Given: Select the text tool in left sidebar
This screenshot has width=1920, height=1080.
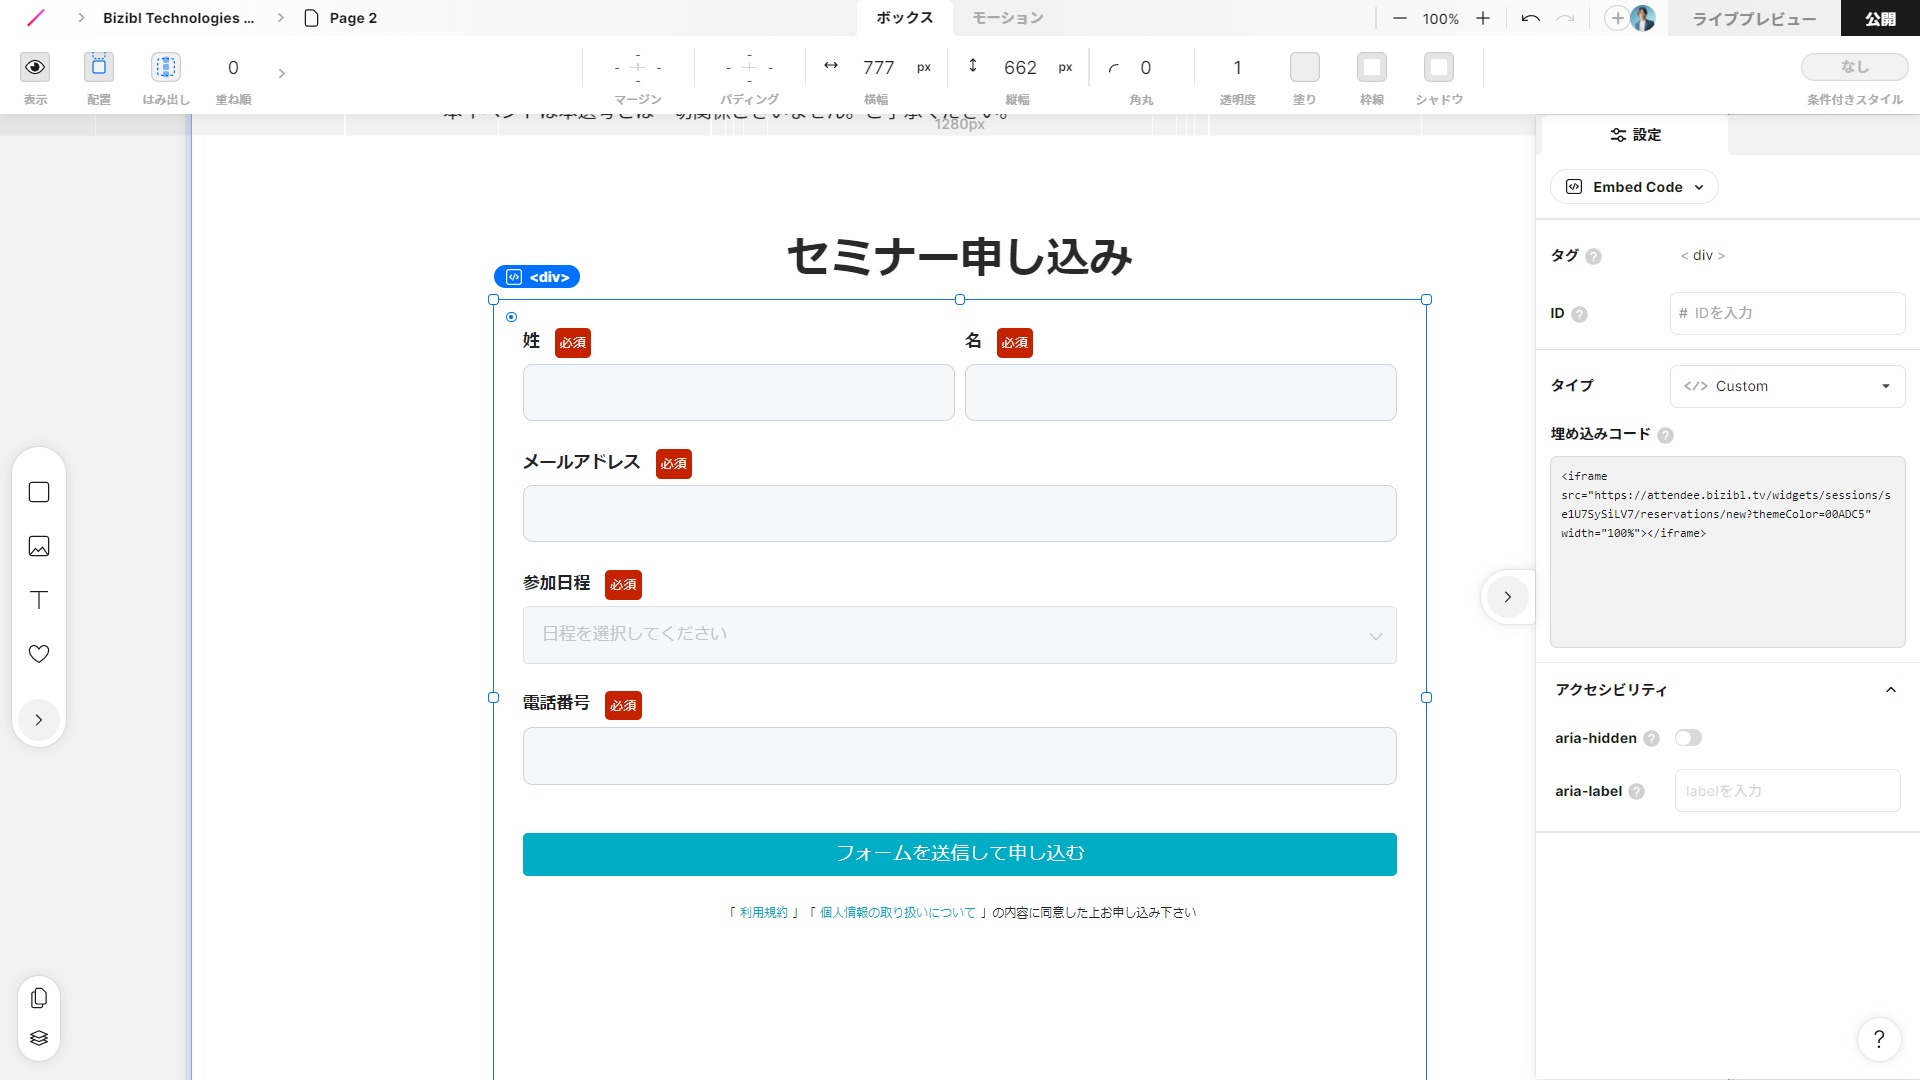Looking at the screenshot, I should (39, 600).
